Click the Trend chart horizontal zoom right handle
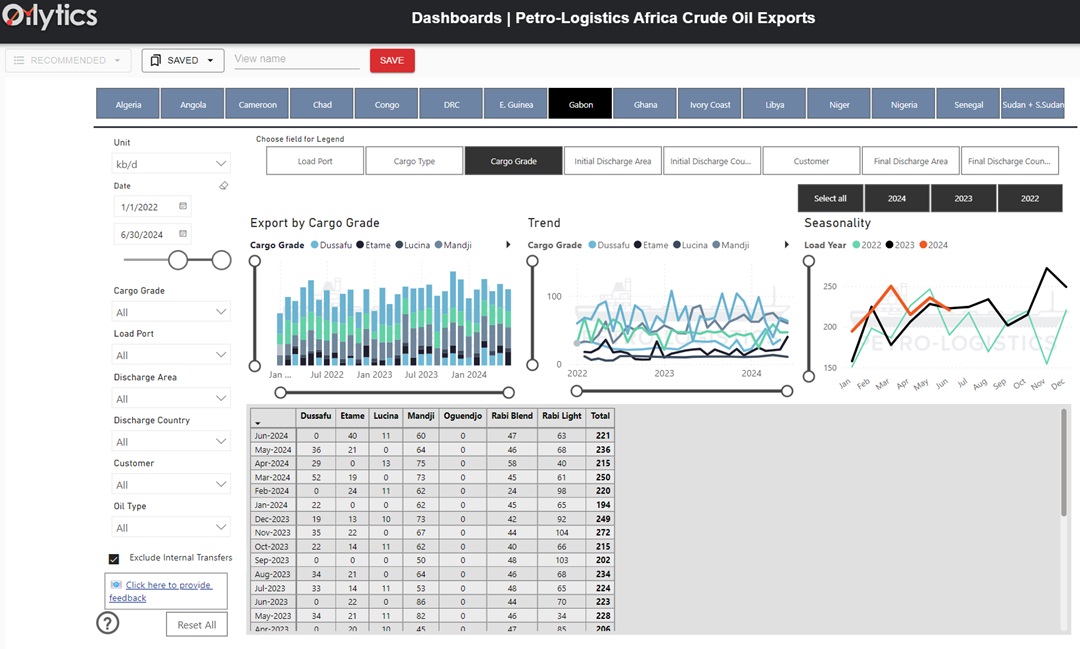This screenshot has height=649, width=1080. click(787, 391)
